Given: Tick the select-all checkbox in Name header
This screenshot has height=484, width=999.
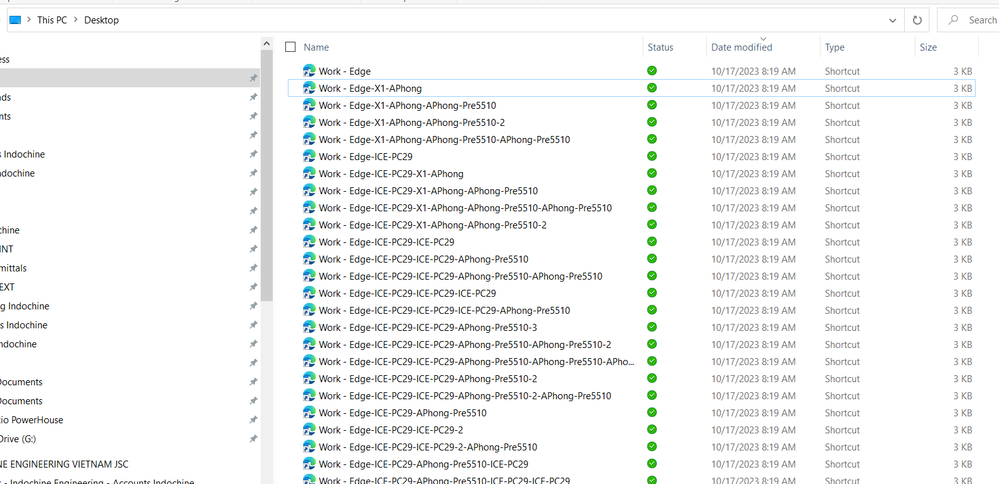Looking at the screenshot, I should click(291, 47).
